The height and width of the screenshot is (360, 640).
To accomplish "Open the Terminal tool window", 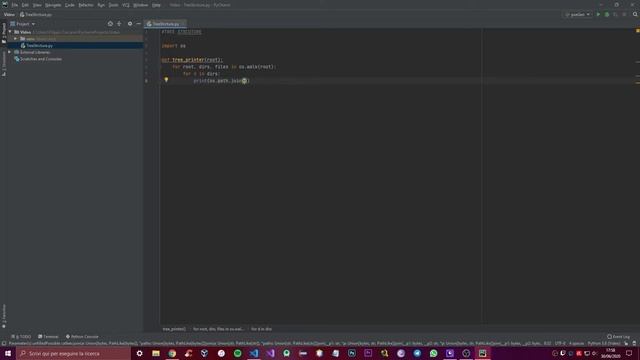I will point(48,337).
